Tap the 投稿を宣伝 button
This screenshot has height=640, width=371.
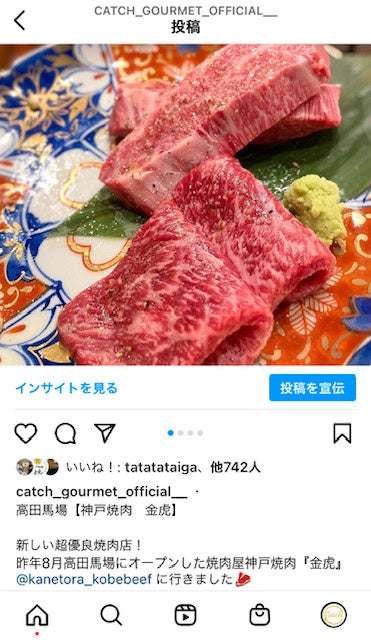click(x=312, y=387)
